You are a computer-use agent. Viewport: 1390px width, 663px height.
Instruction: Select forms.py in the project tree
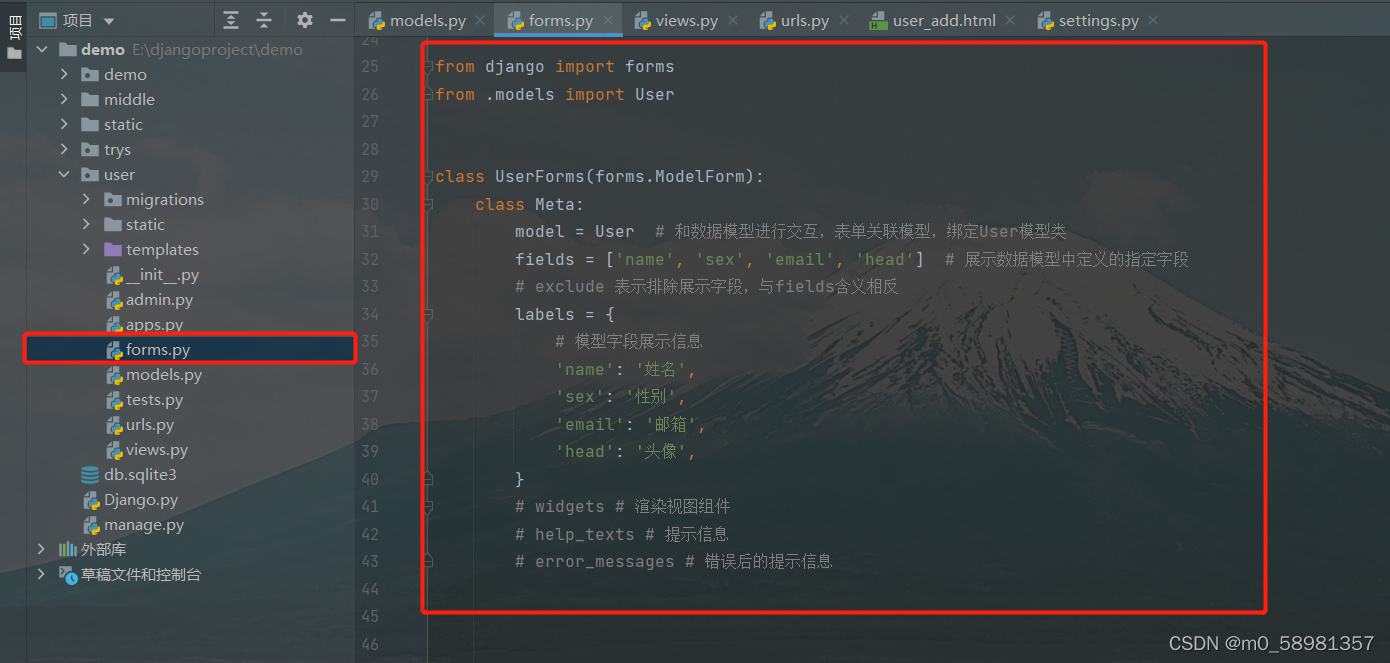click(158, 349)
